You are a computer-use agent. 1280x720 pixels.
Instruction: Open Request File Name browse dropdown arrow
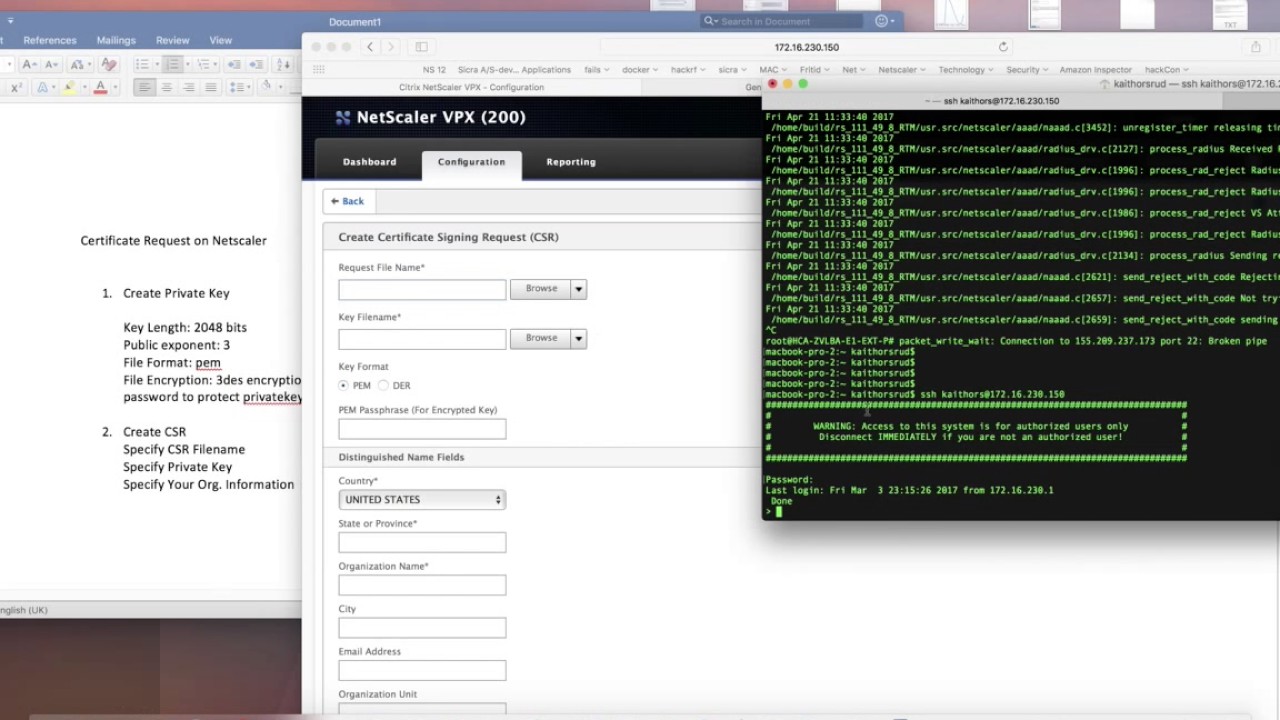tap(578, 289)
